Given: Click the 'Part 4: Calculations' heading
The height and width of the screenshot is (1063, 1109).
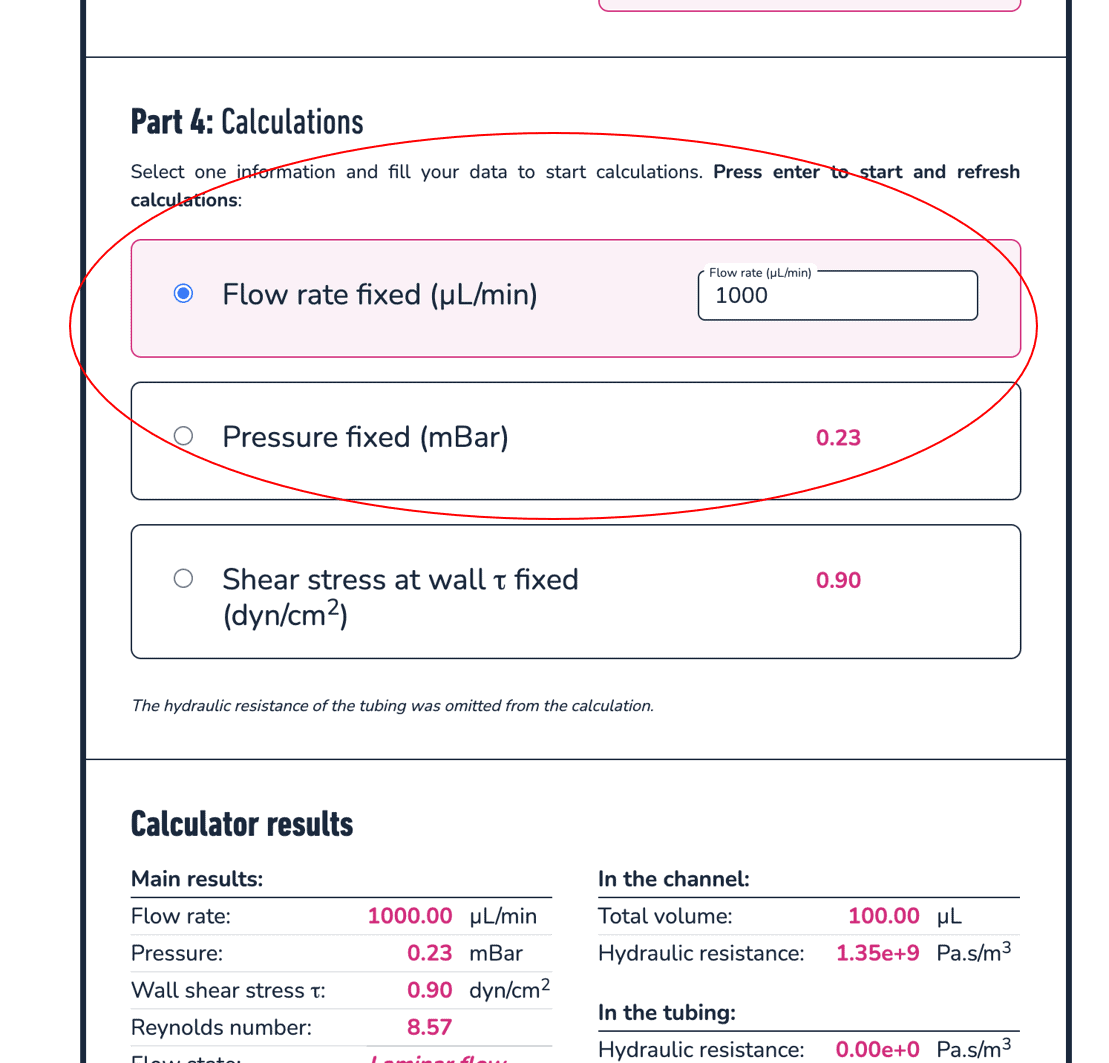Looking at the screenshot, I should [x=247, y=122].
